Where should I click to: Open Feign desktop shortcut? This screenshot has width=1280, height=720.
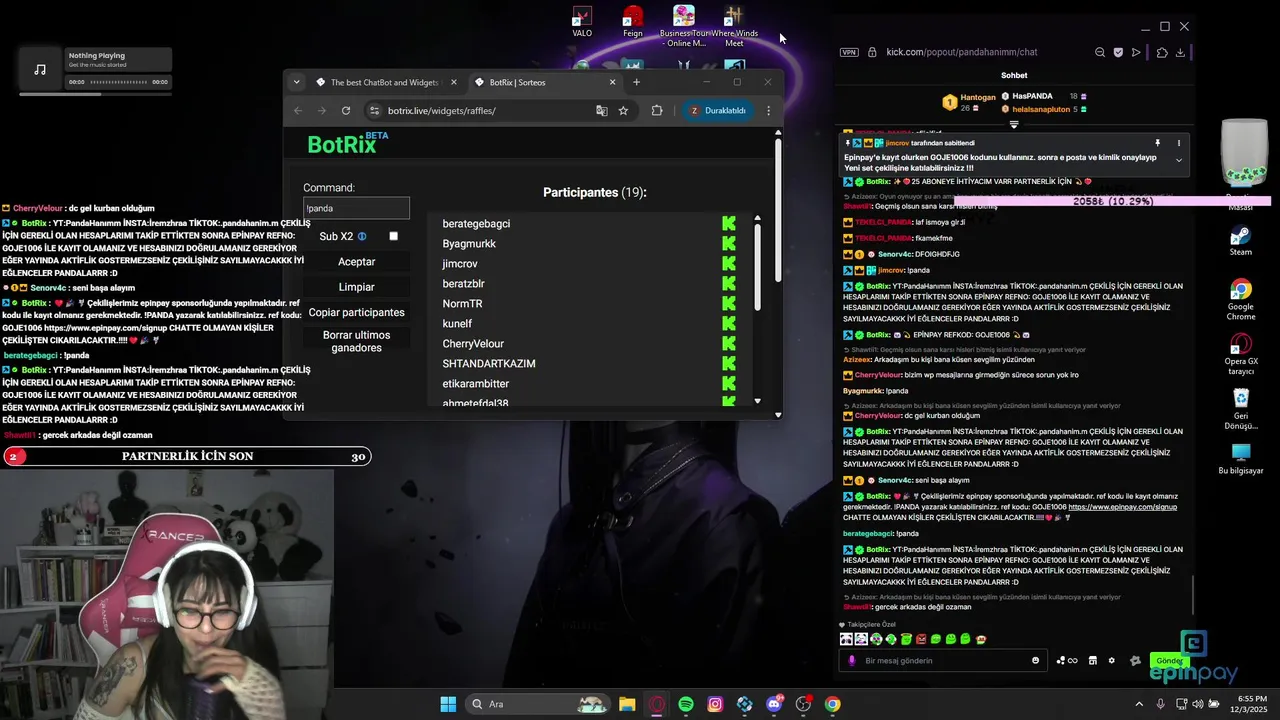click(632, 22)
